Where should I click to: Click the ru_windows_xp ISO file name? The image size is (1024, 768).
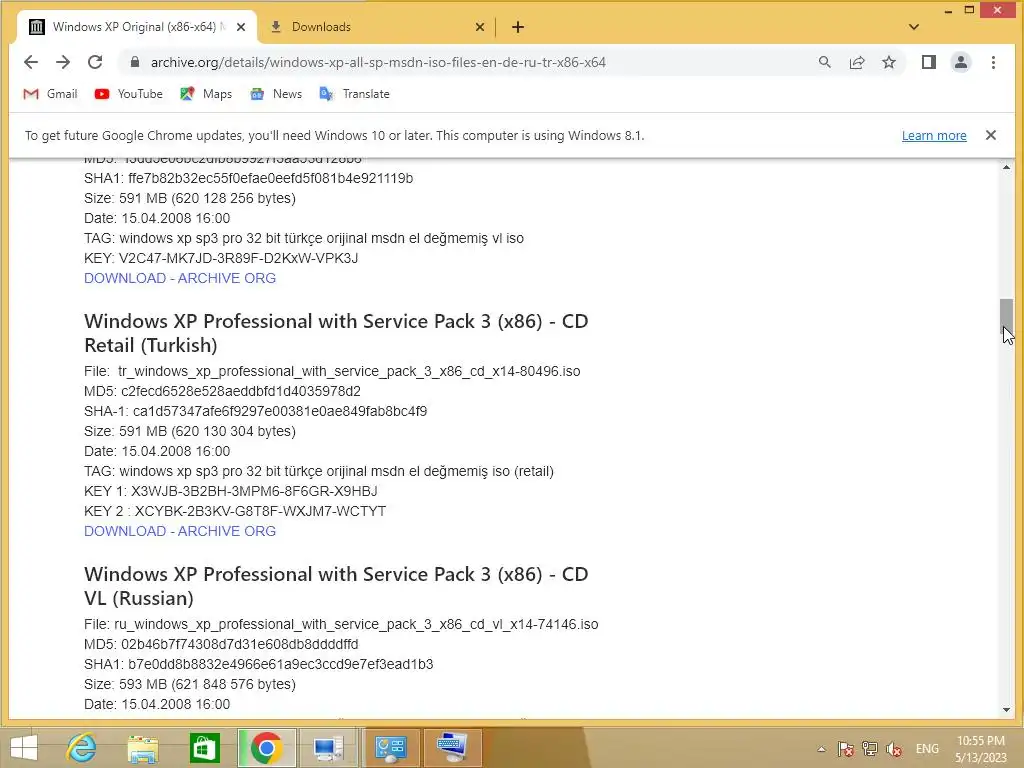click(356, 624)
